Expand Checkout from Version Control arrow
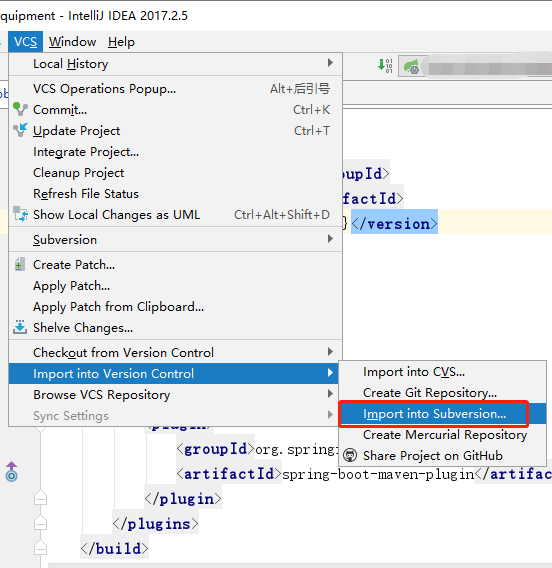Image resolution: width=552 pixels, height=568 pixels. coord(330,352)
